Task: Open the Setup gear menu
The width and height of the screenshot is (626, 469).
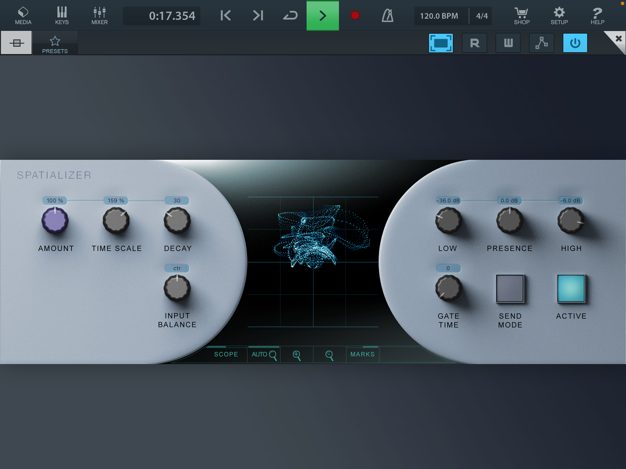Action: (559, 15)
